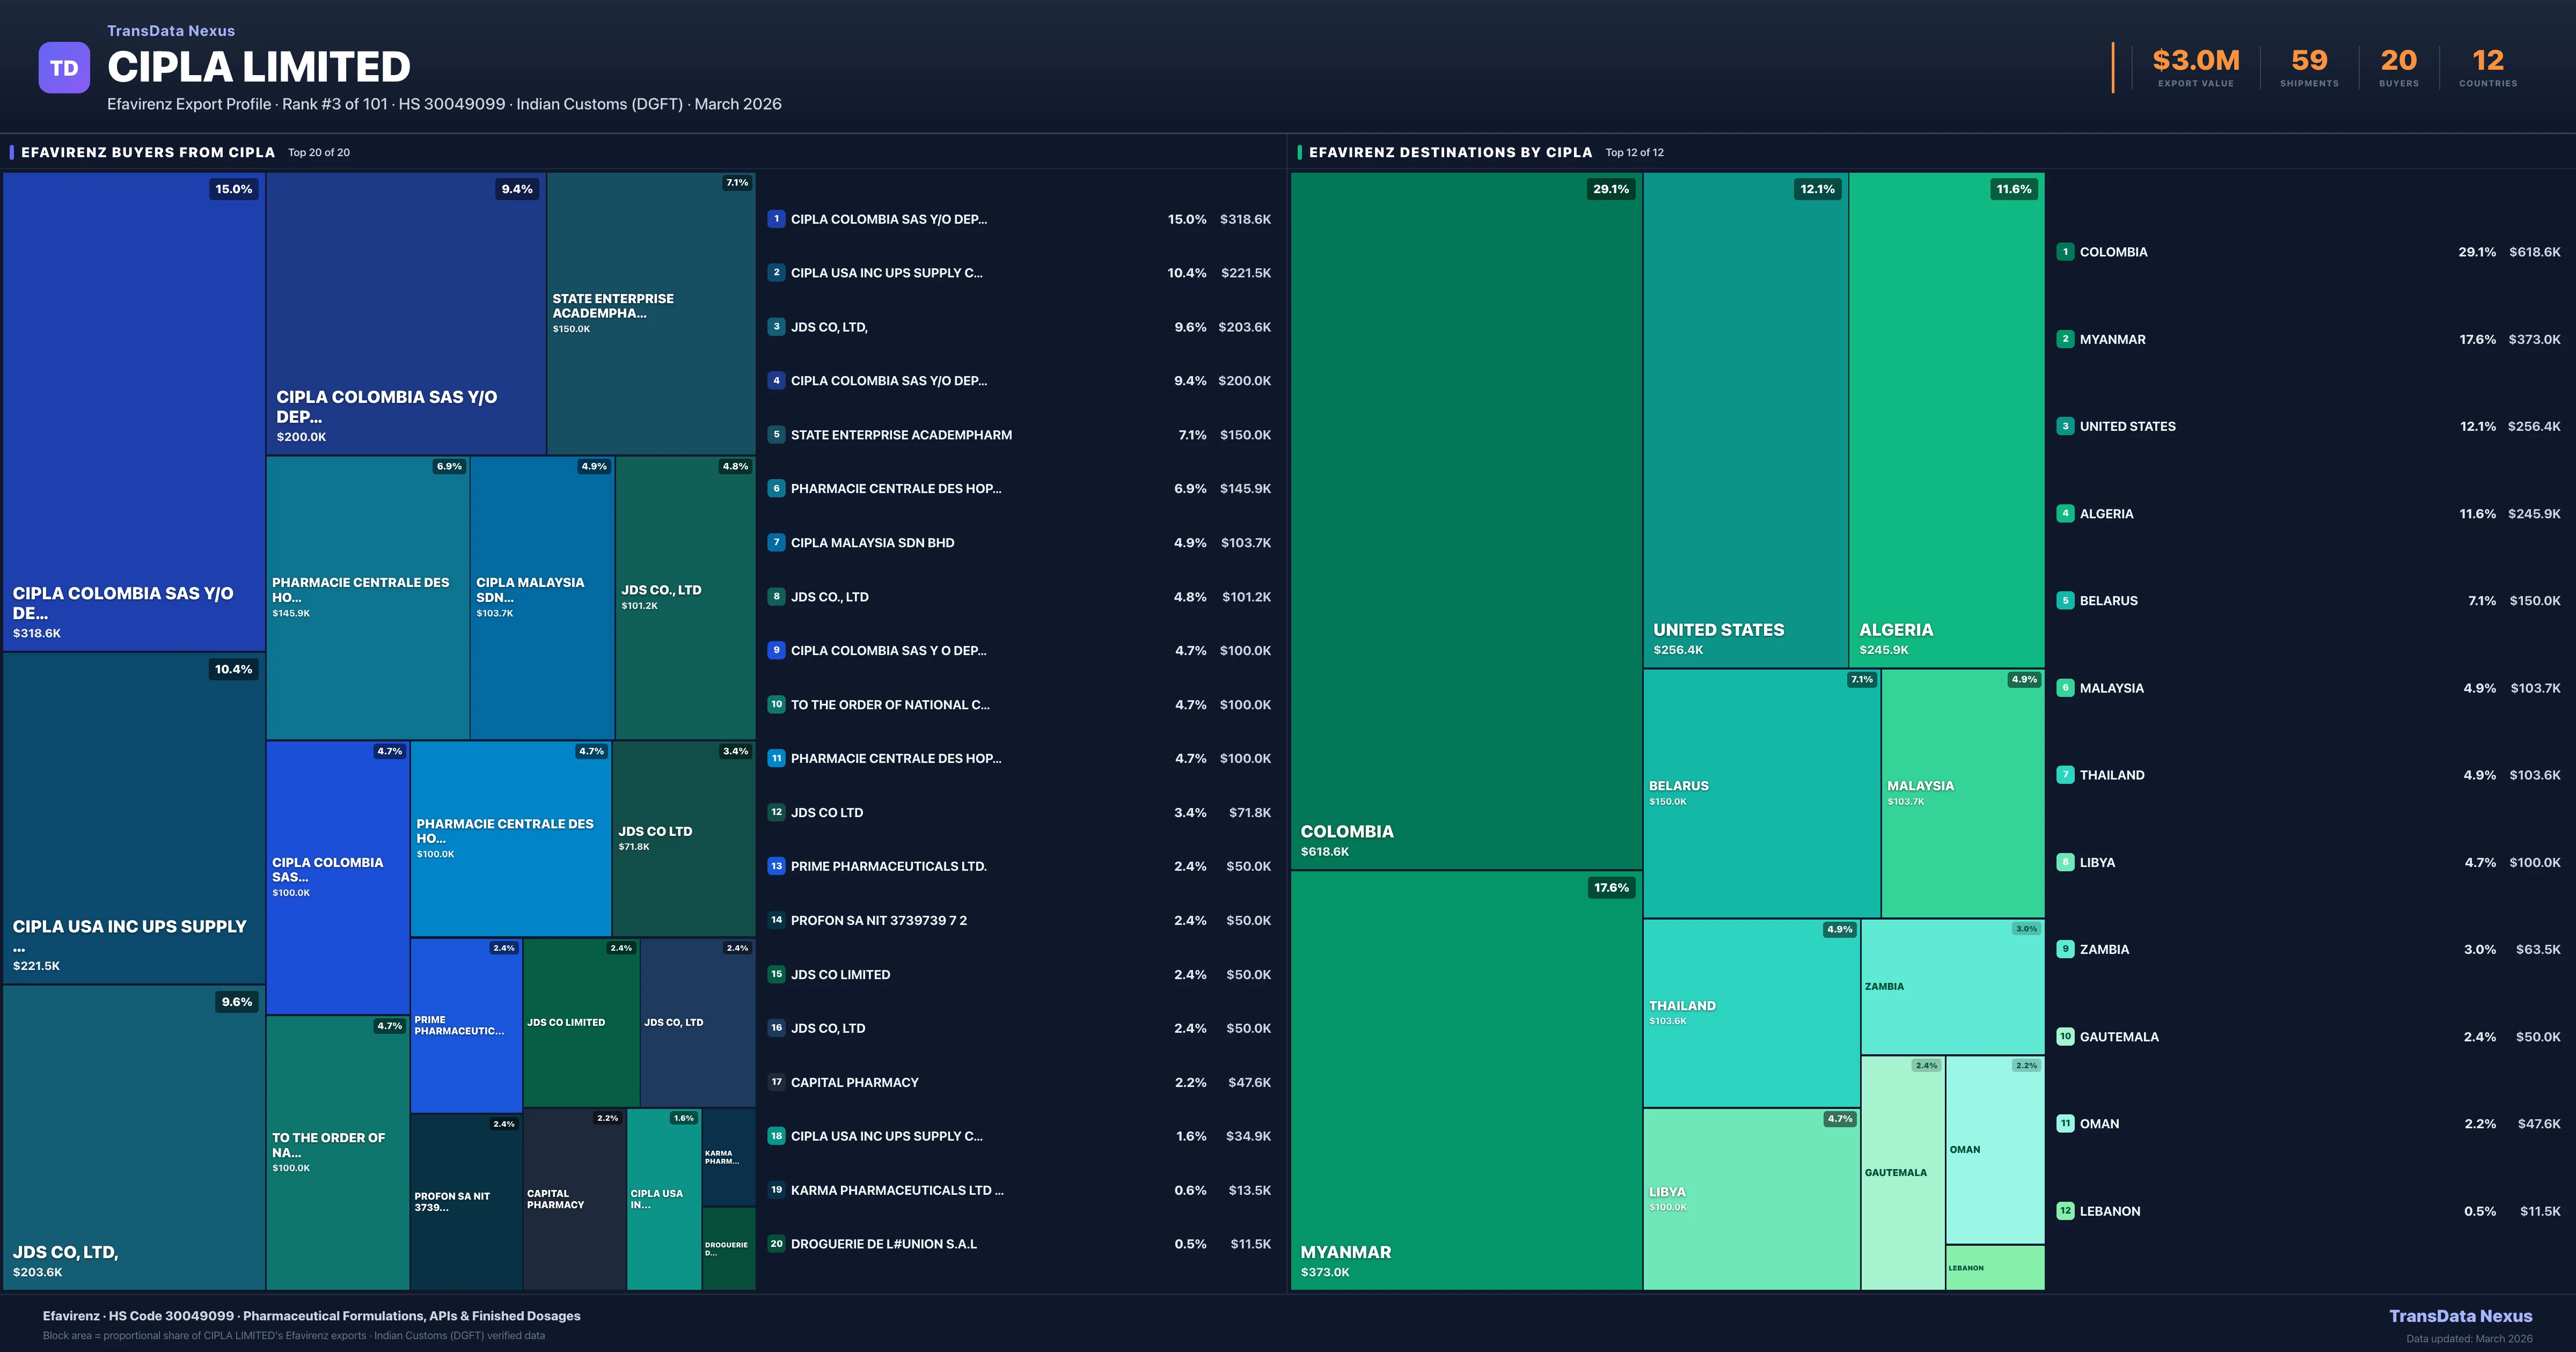Click rank badge 12 beside Lebanon

coord(2065,1211)
